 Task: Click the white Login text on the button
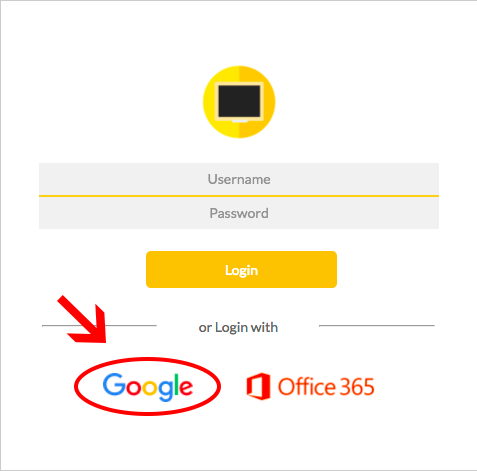coord(241,270)
